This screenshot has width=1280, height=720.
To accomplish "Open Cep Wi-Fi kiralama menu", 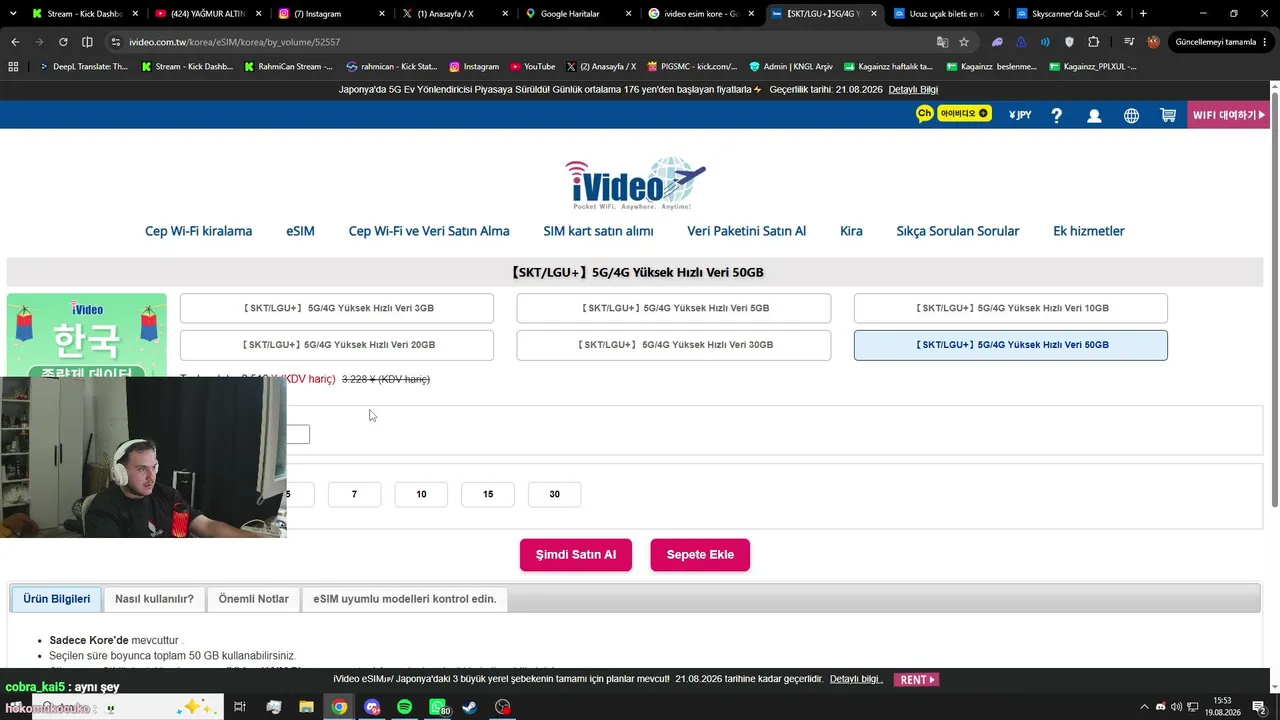I will pyautogui.click(x=198, y=231).
